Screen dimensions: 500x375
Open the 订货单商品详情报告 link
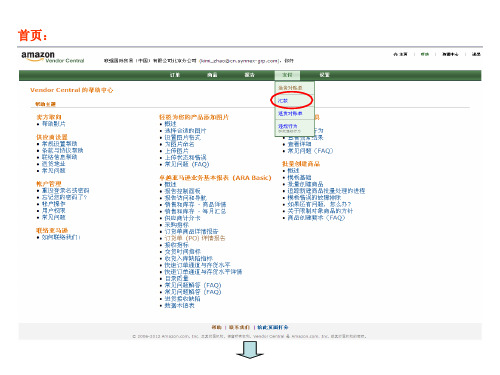coord(191,231)
